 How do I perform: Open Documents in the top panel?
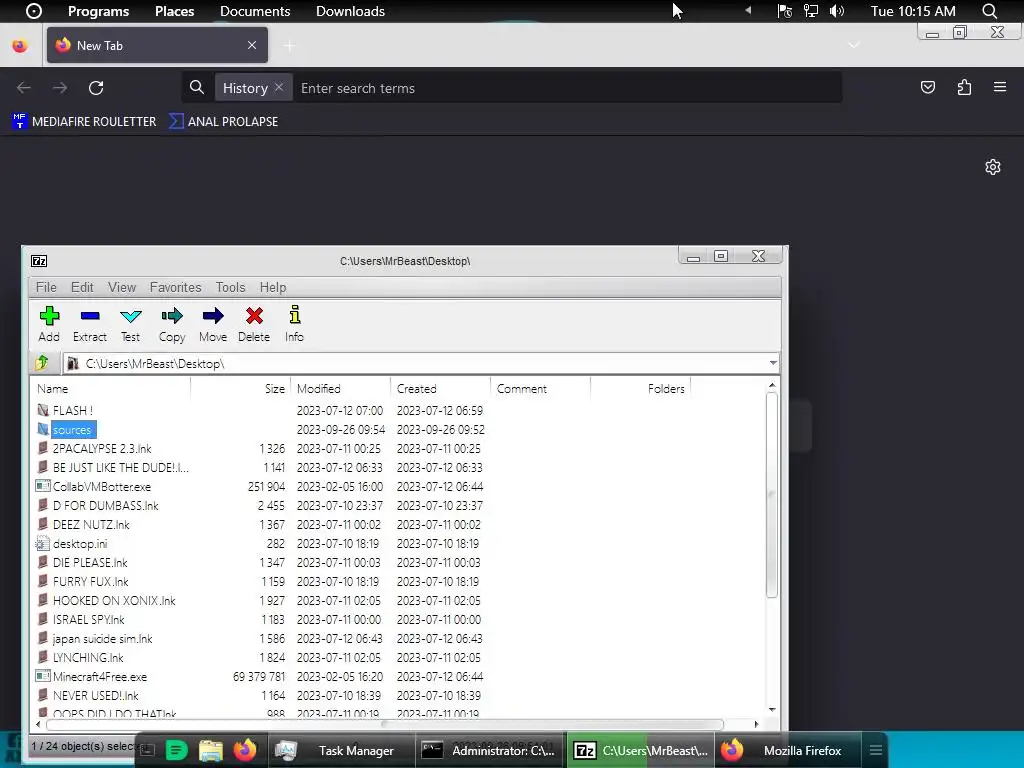pos(255,11)
